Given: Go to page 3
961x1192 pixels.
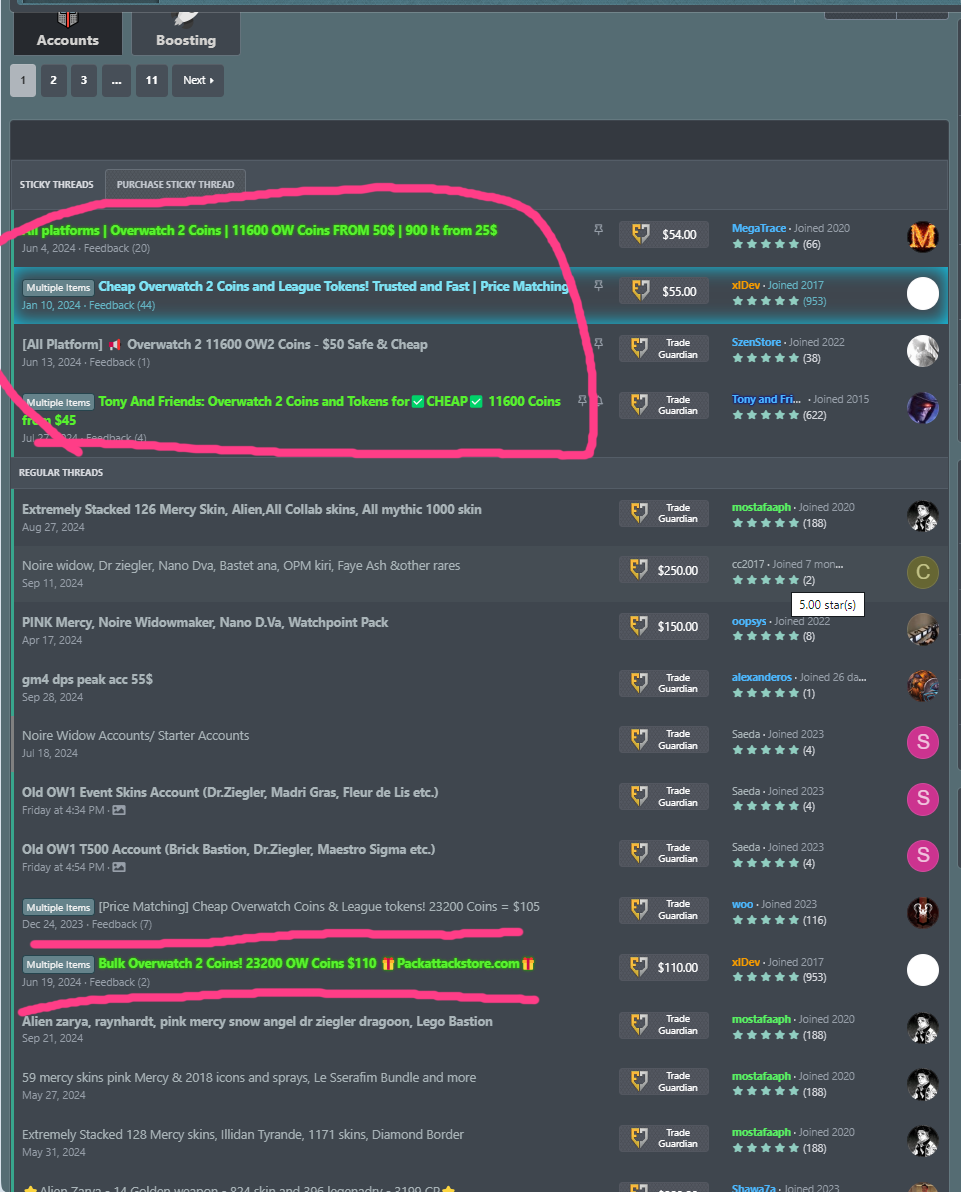Looking at the screenshot, I should pyautogui.click(x=84, y=81).
